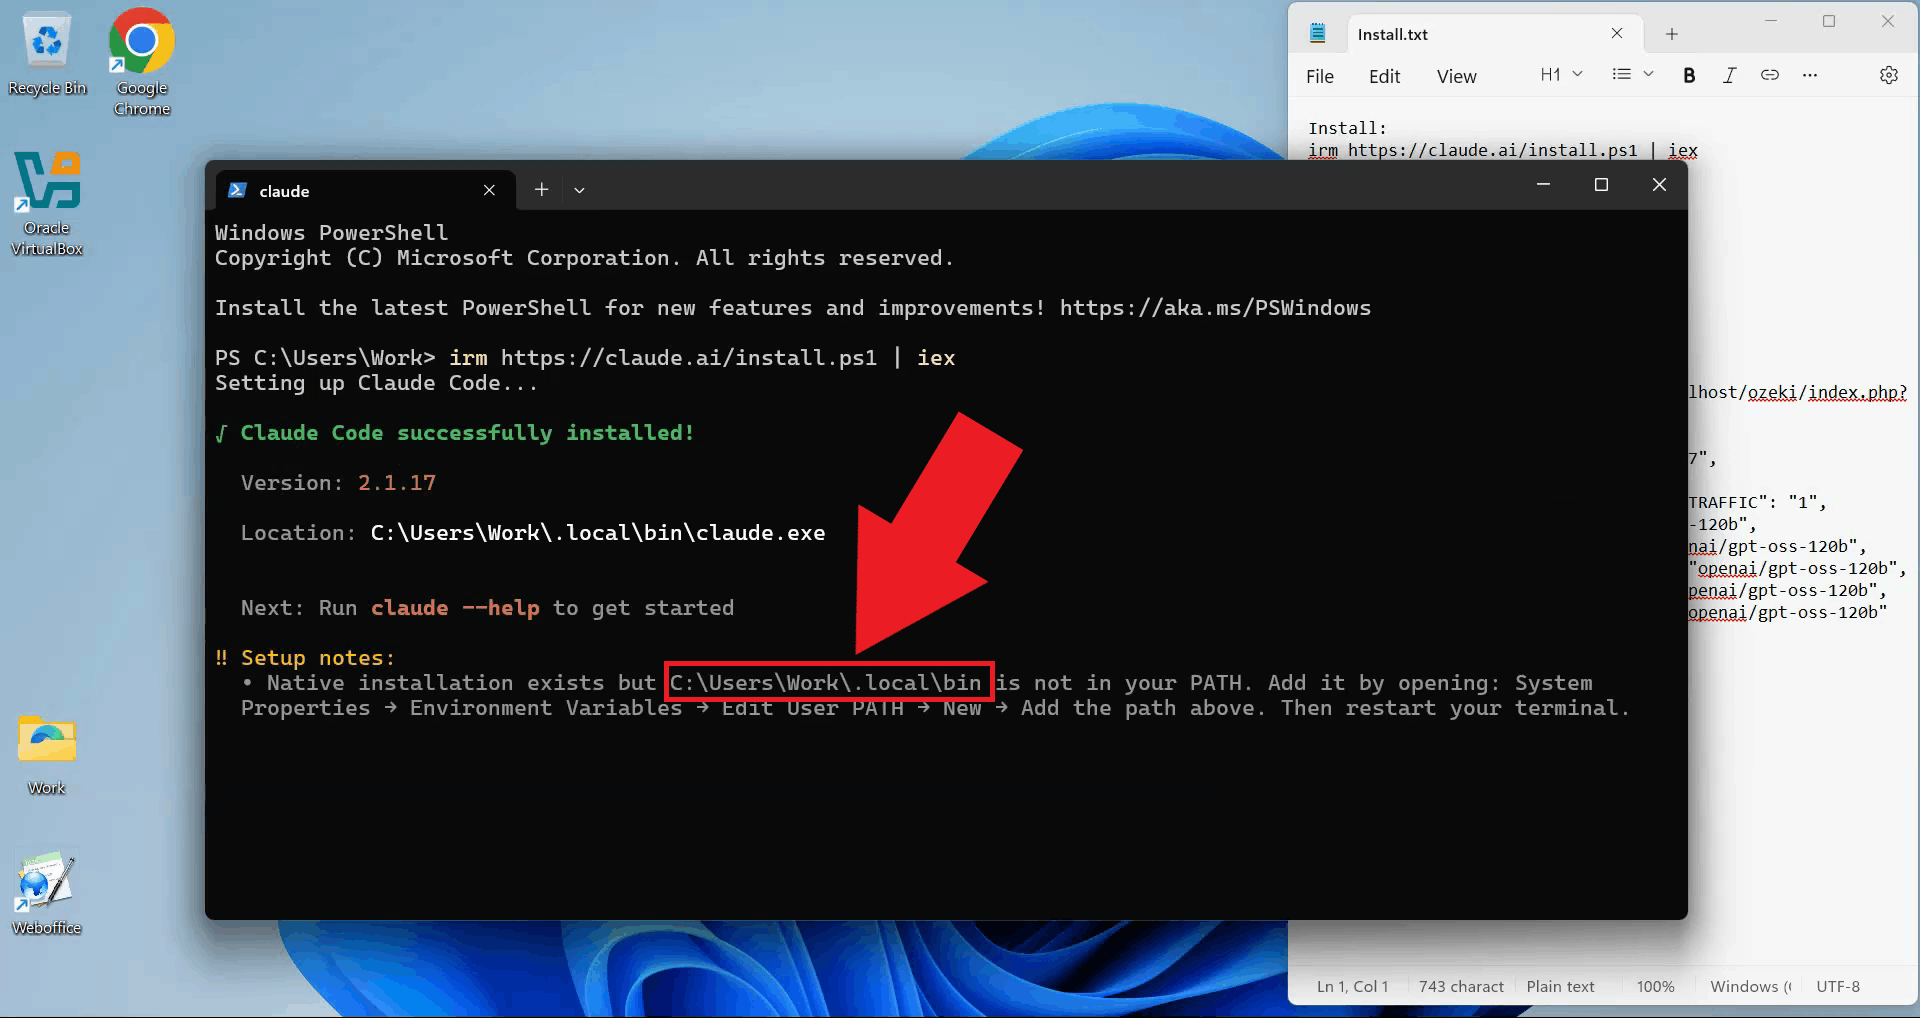The height and width of the screenshot is (1018, 1920).
Task: Open Notepad settings with the gear icon
Action: [1889, 74]
